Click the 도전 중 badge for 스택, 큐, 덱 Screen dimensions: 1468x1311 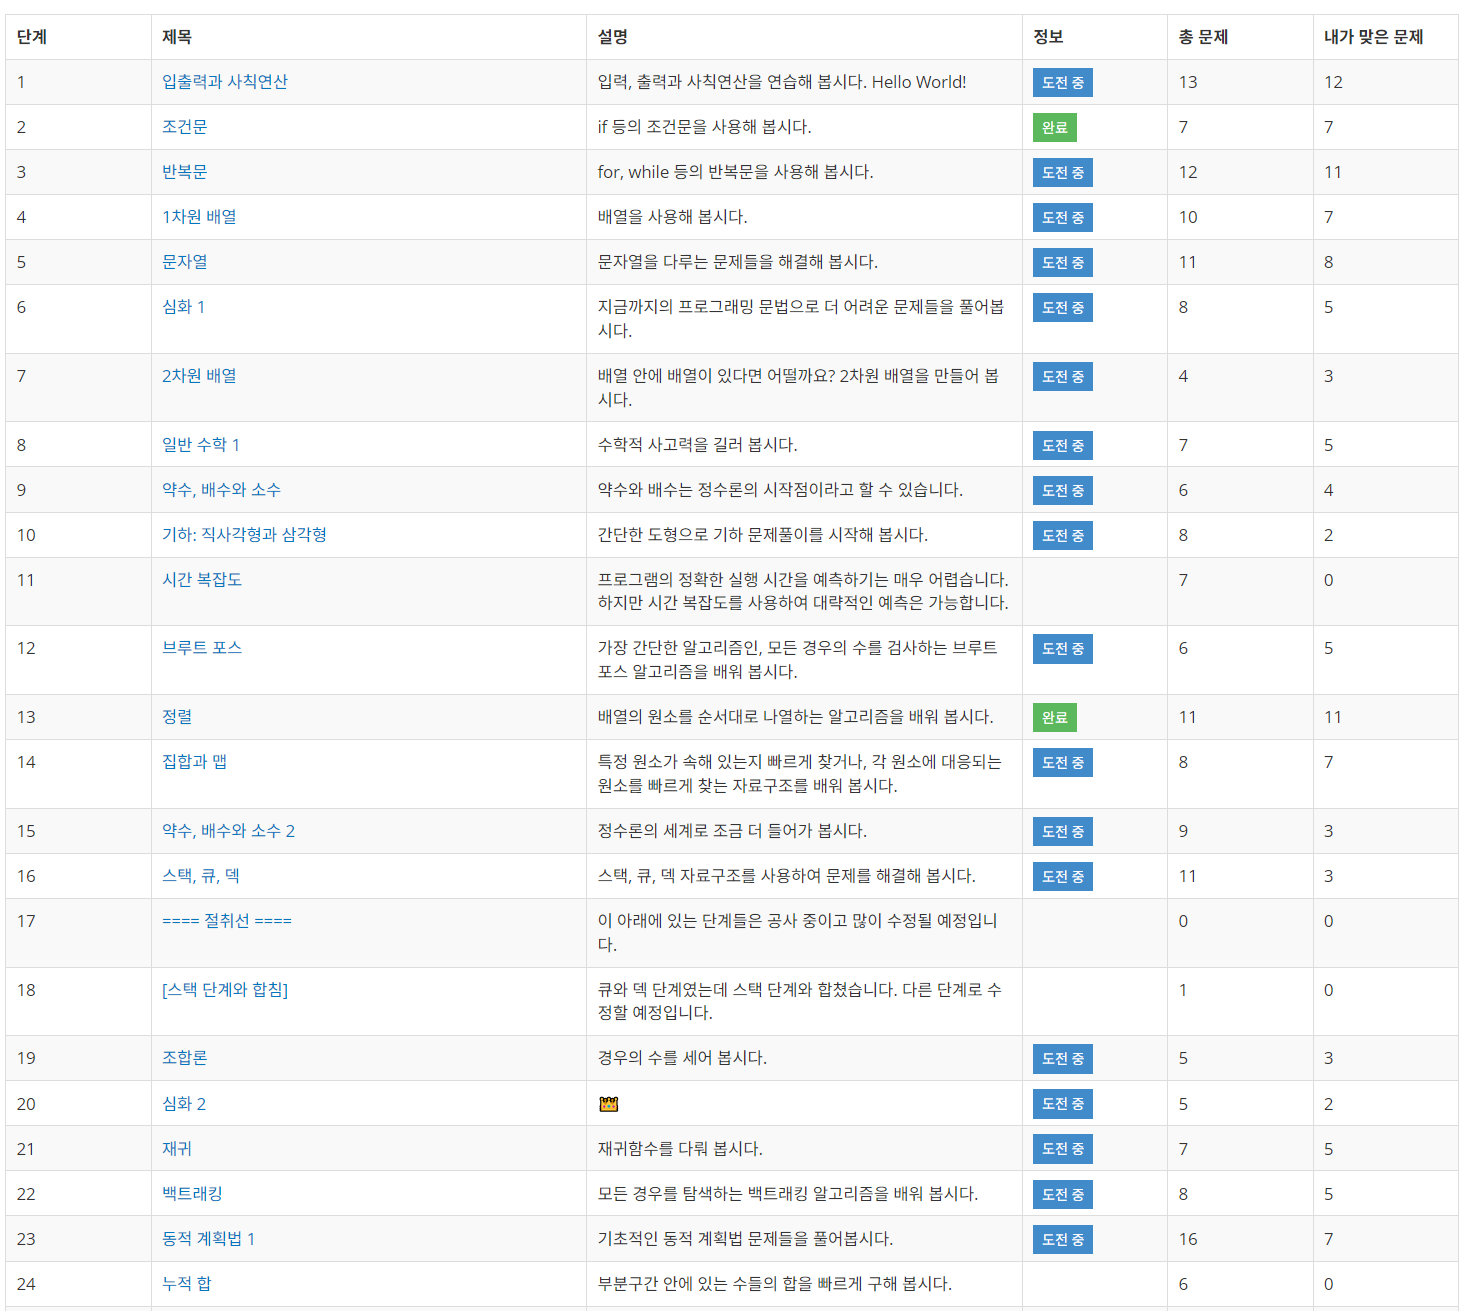pyautogui.click(x=1062, y=877)
